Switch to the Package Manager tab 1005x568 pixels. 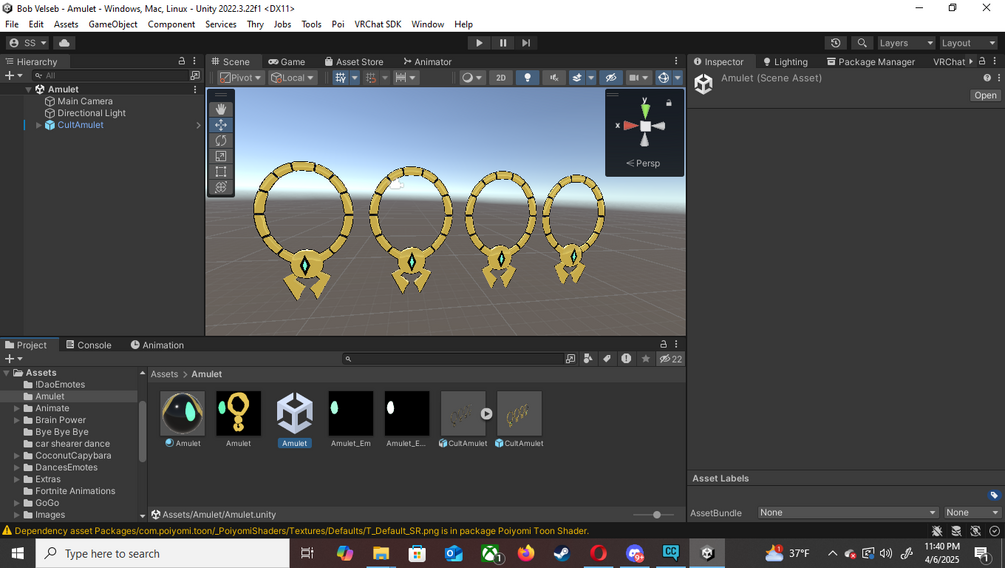point(870,62)
